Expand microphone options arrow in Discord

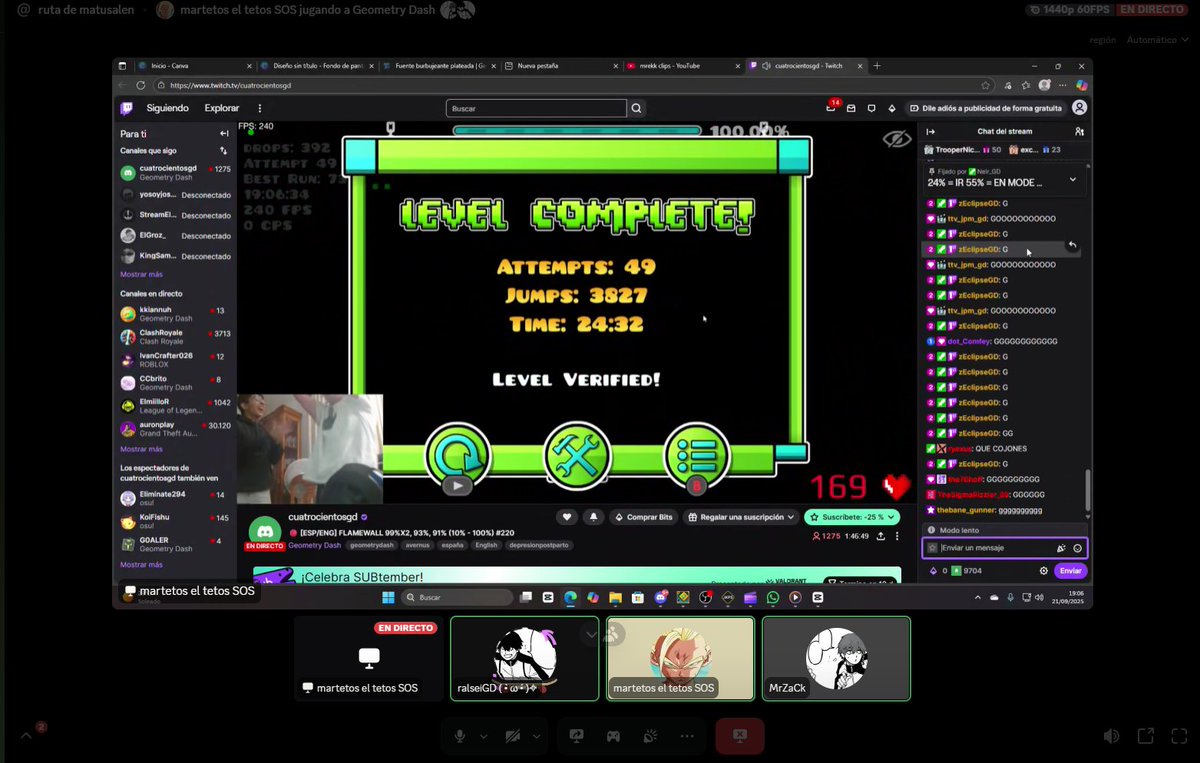(x=484, y=736)
